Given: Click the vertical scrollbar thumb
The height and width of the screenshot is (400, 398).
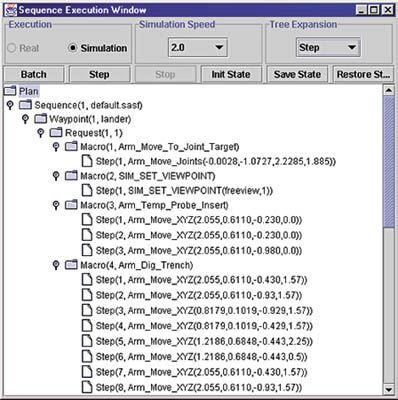Looking at the screenshot, I should pyautogui.click(x=388, y=161).
